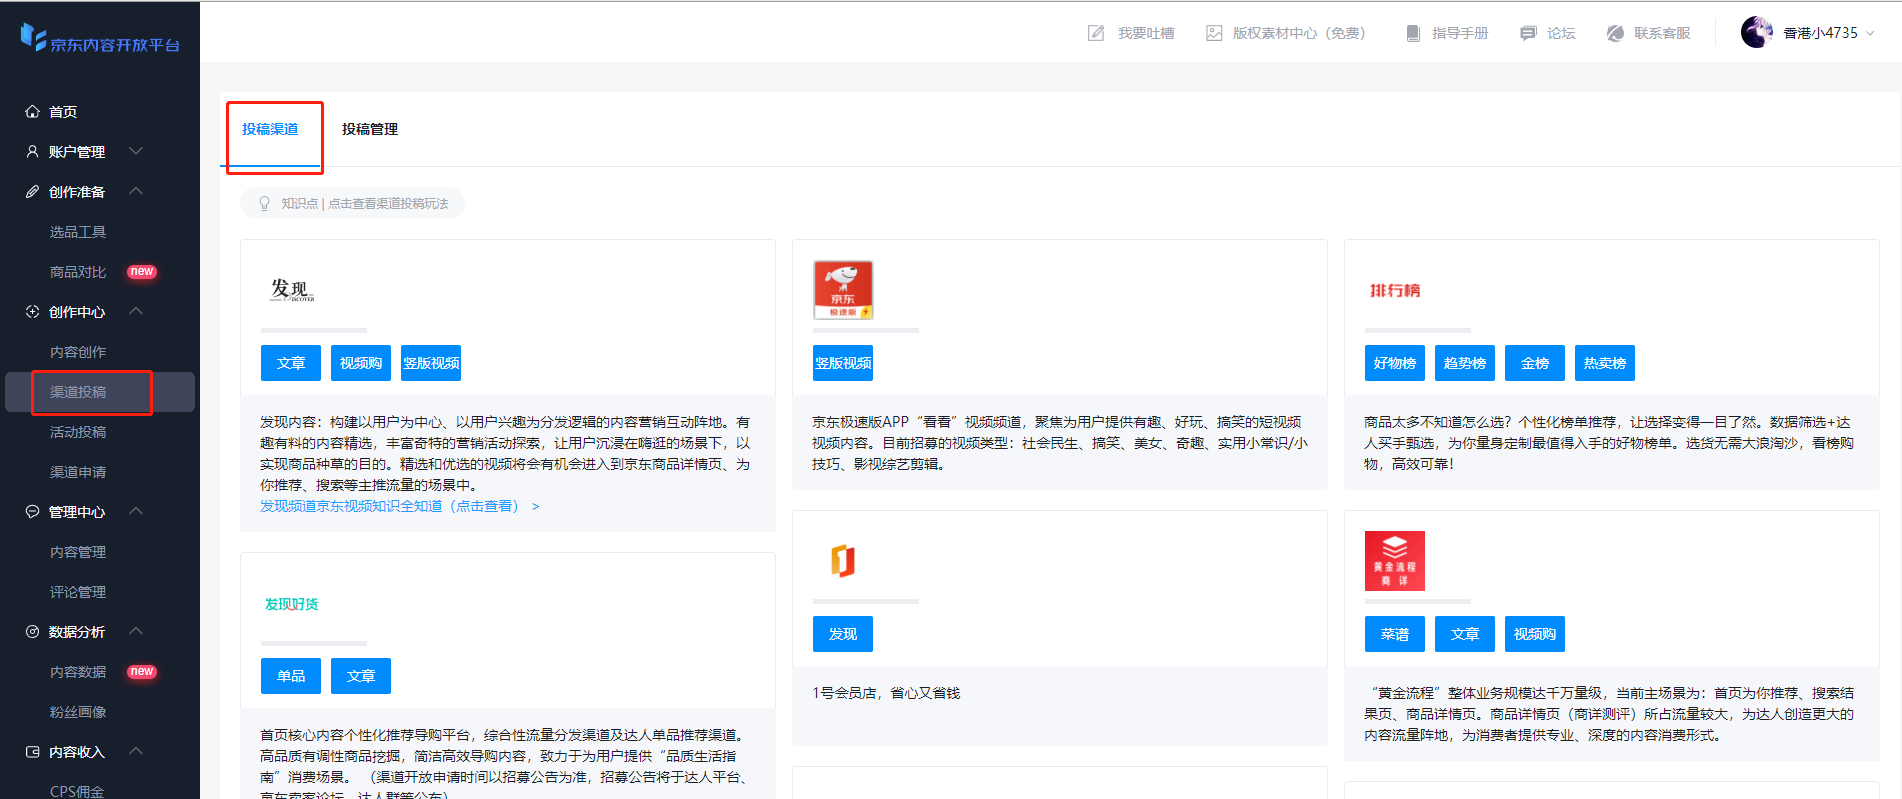
Task: Open the 发现频道京东视频知识全知道 link
Action: click(400, 506)
